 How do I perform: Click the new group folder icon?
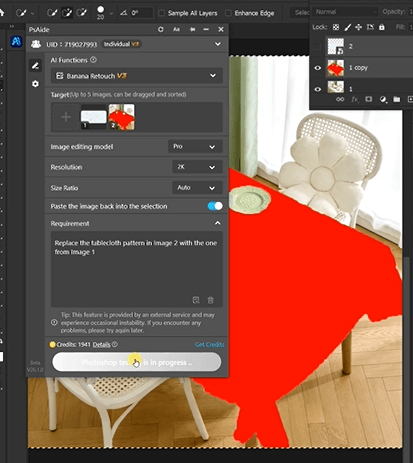396,99
